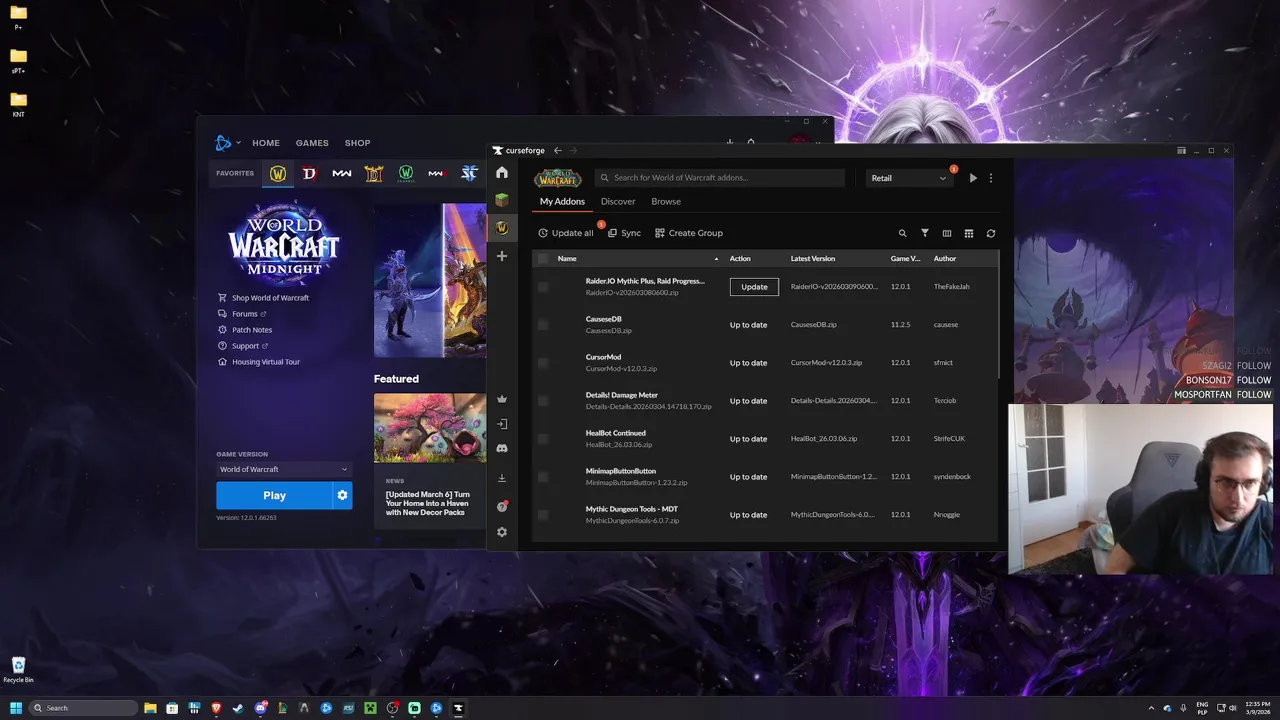Click the addon list vertical scrollbar
The width and height of the screenshot is (1280, 720).
[997, 316]
